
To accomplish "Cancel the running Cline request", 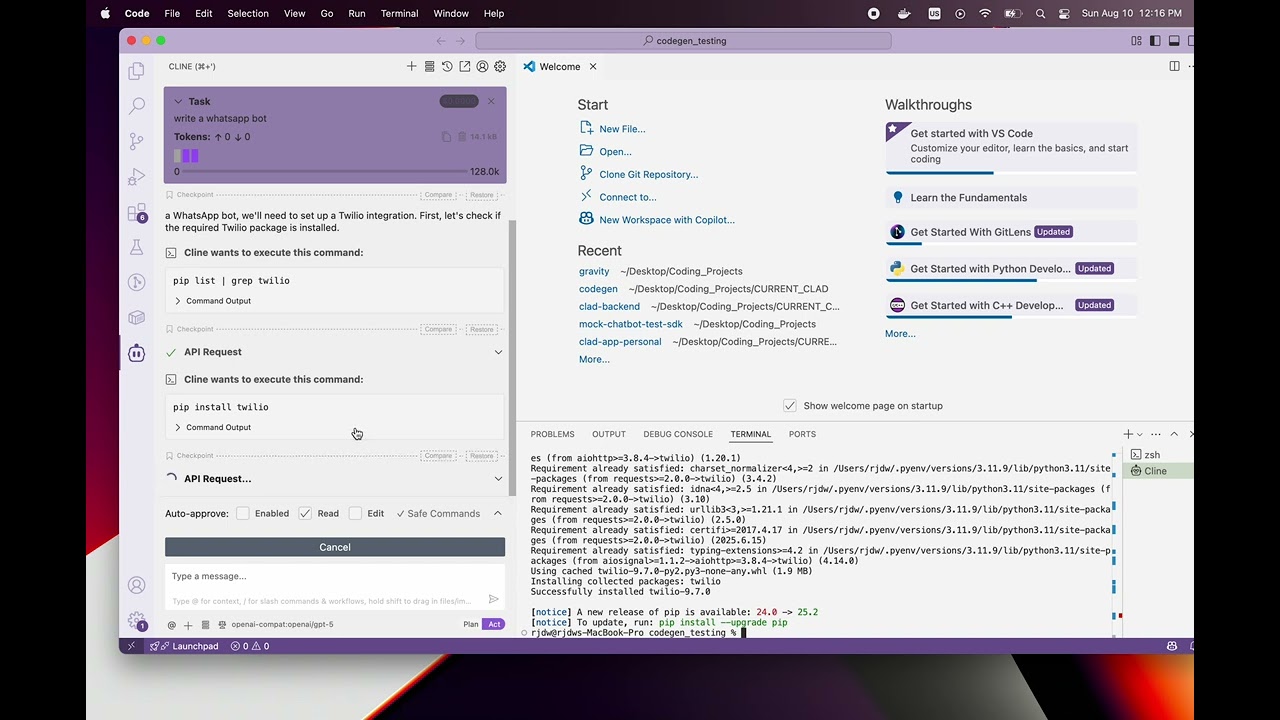I will coord(335,547).
